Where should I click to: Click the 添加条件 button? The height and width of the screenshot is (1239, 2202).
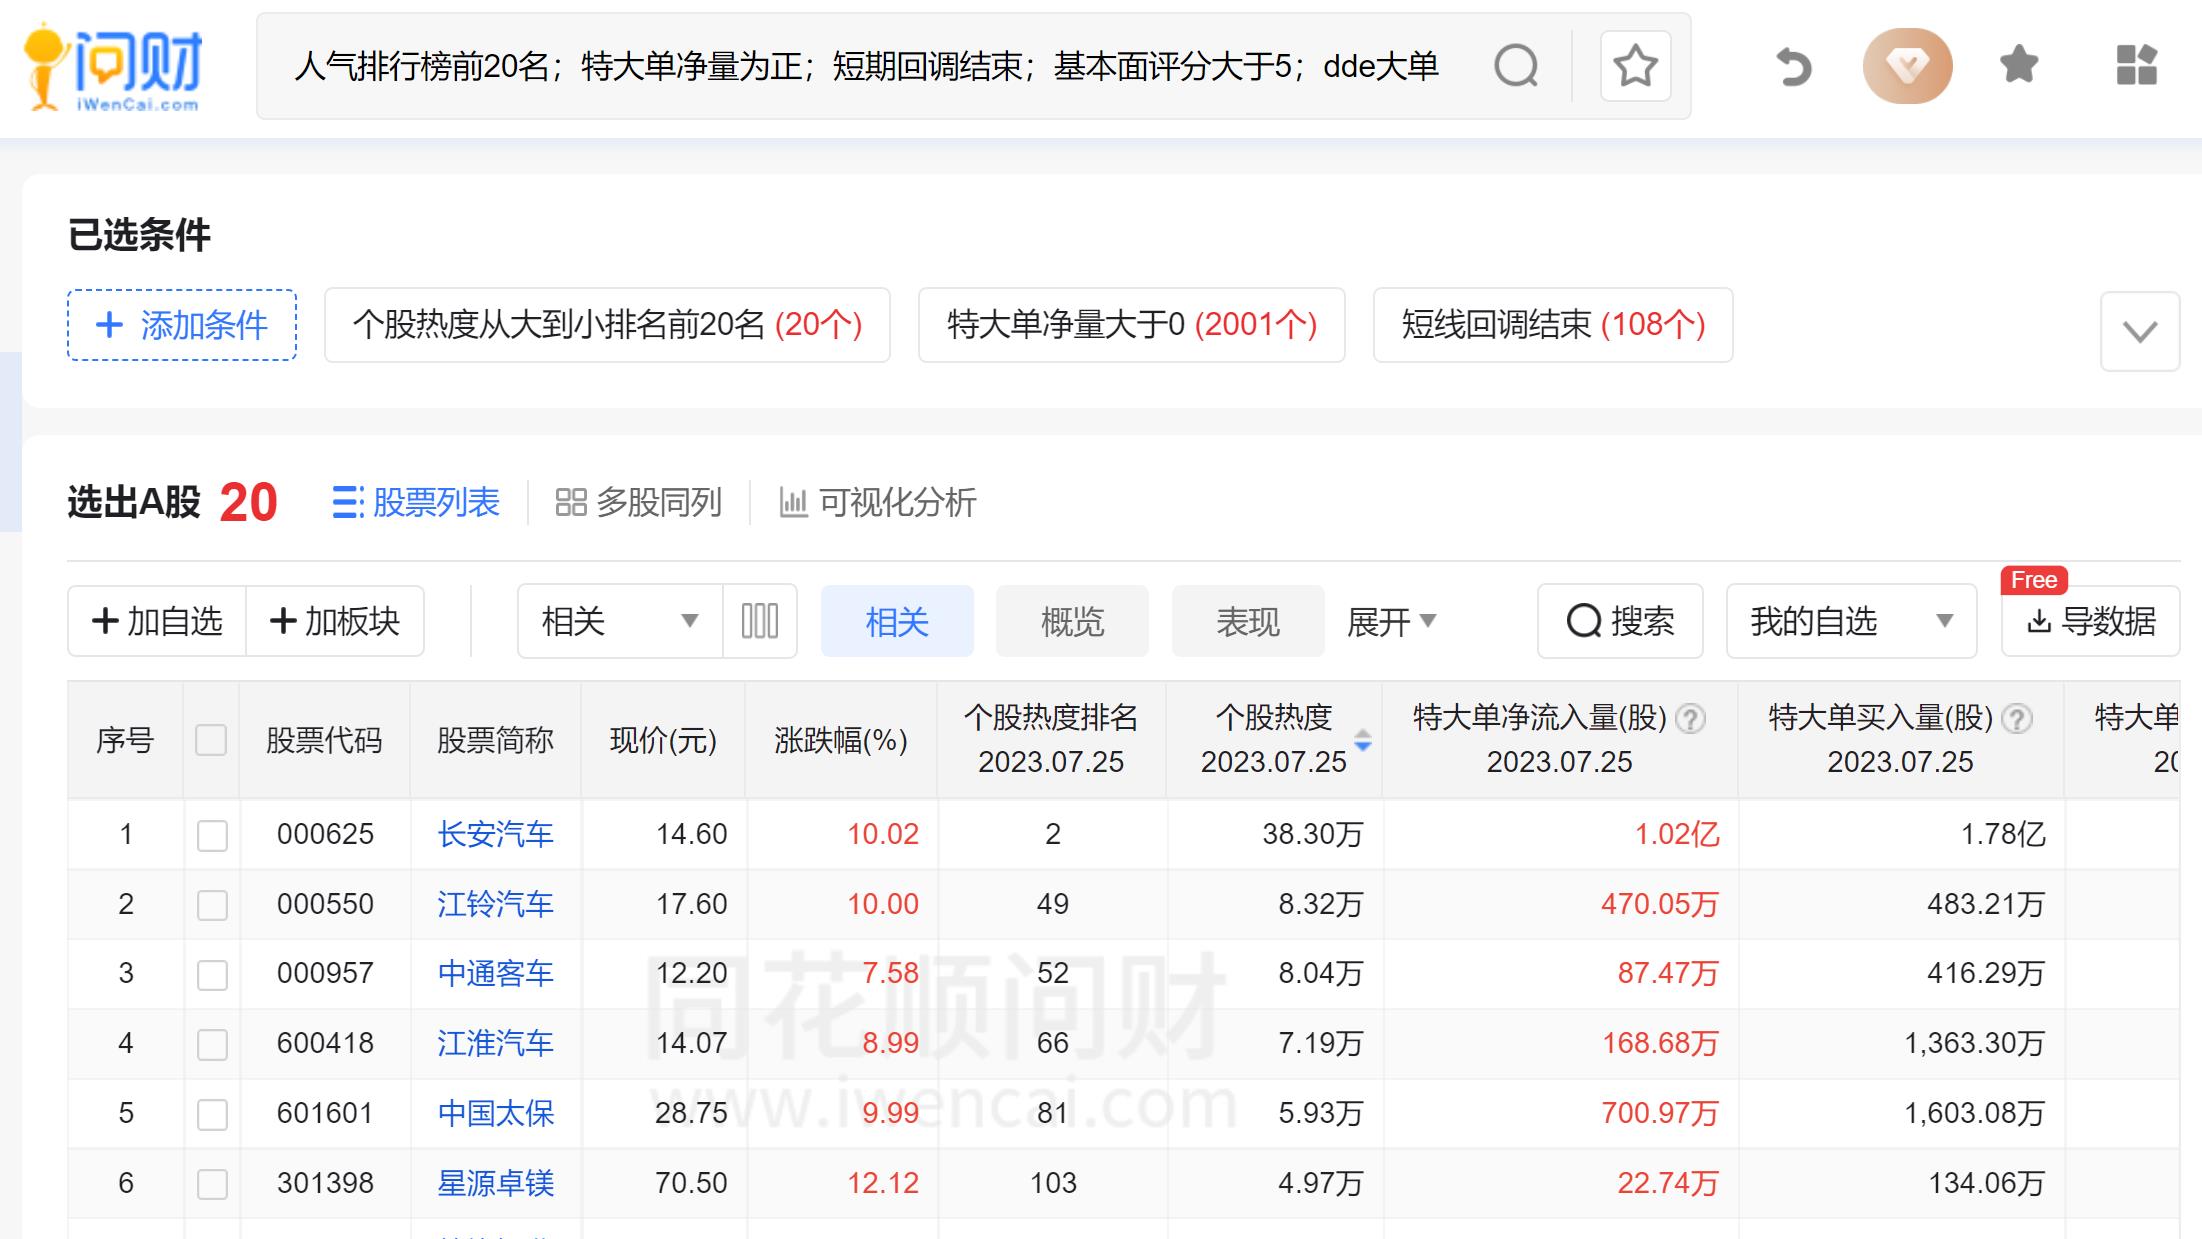click(x=181, y=326)
